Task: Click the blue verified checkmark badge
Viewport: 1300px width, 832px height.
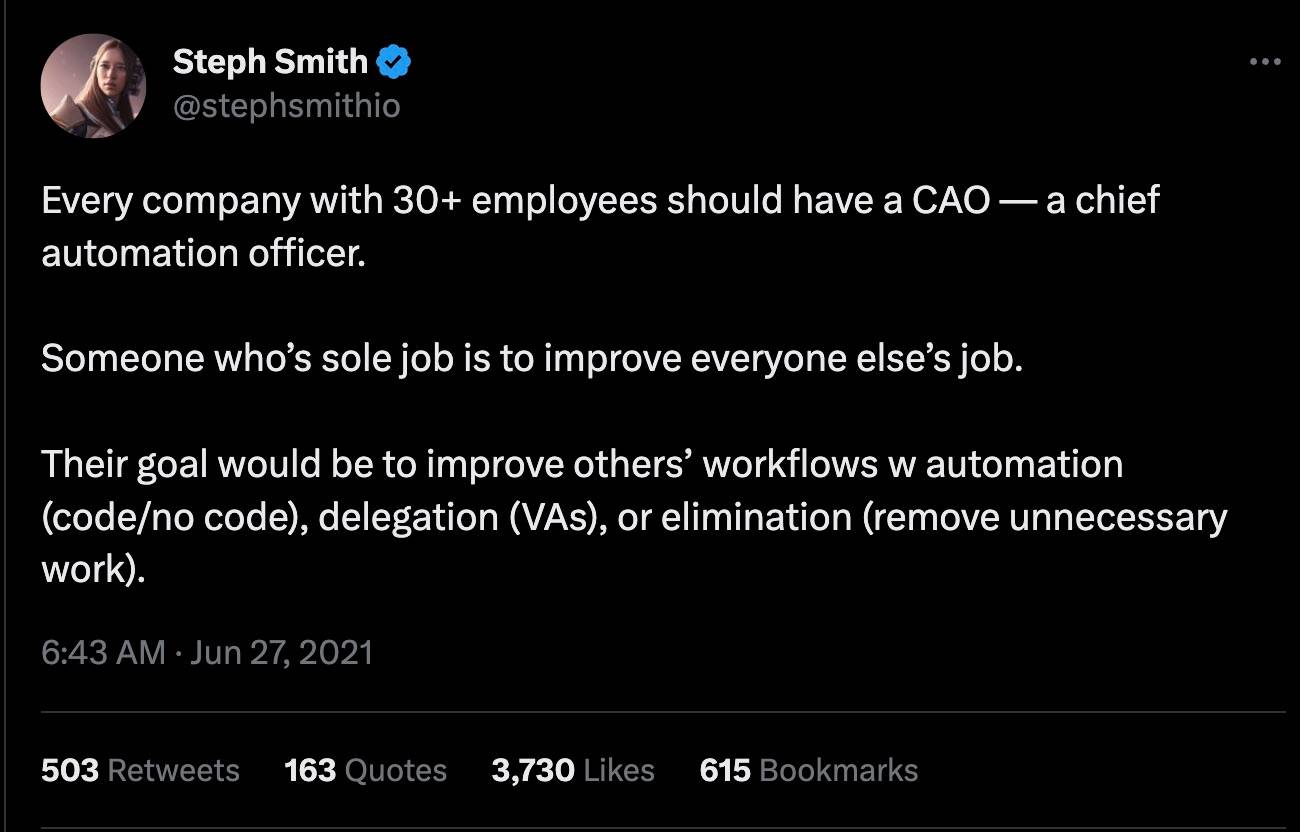Action: click(x=394, y=63)
